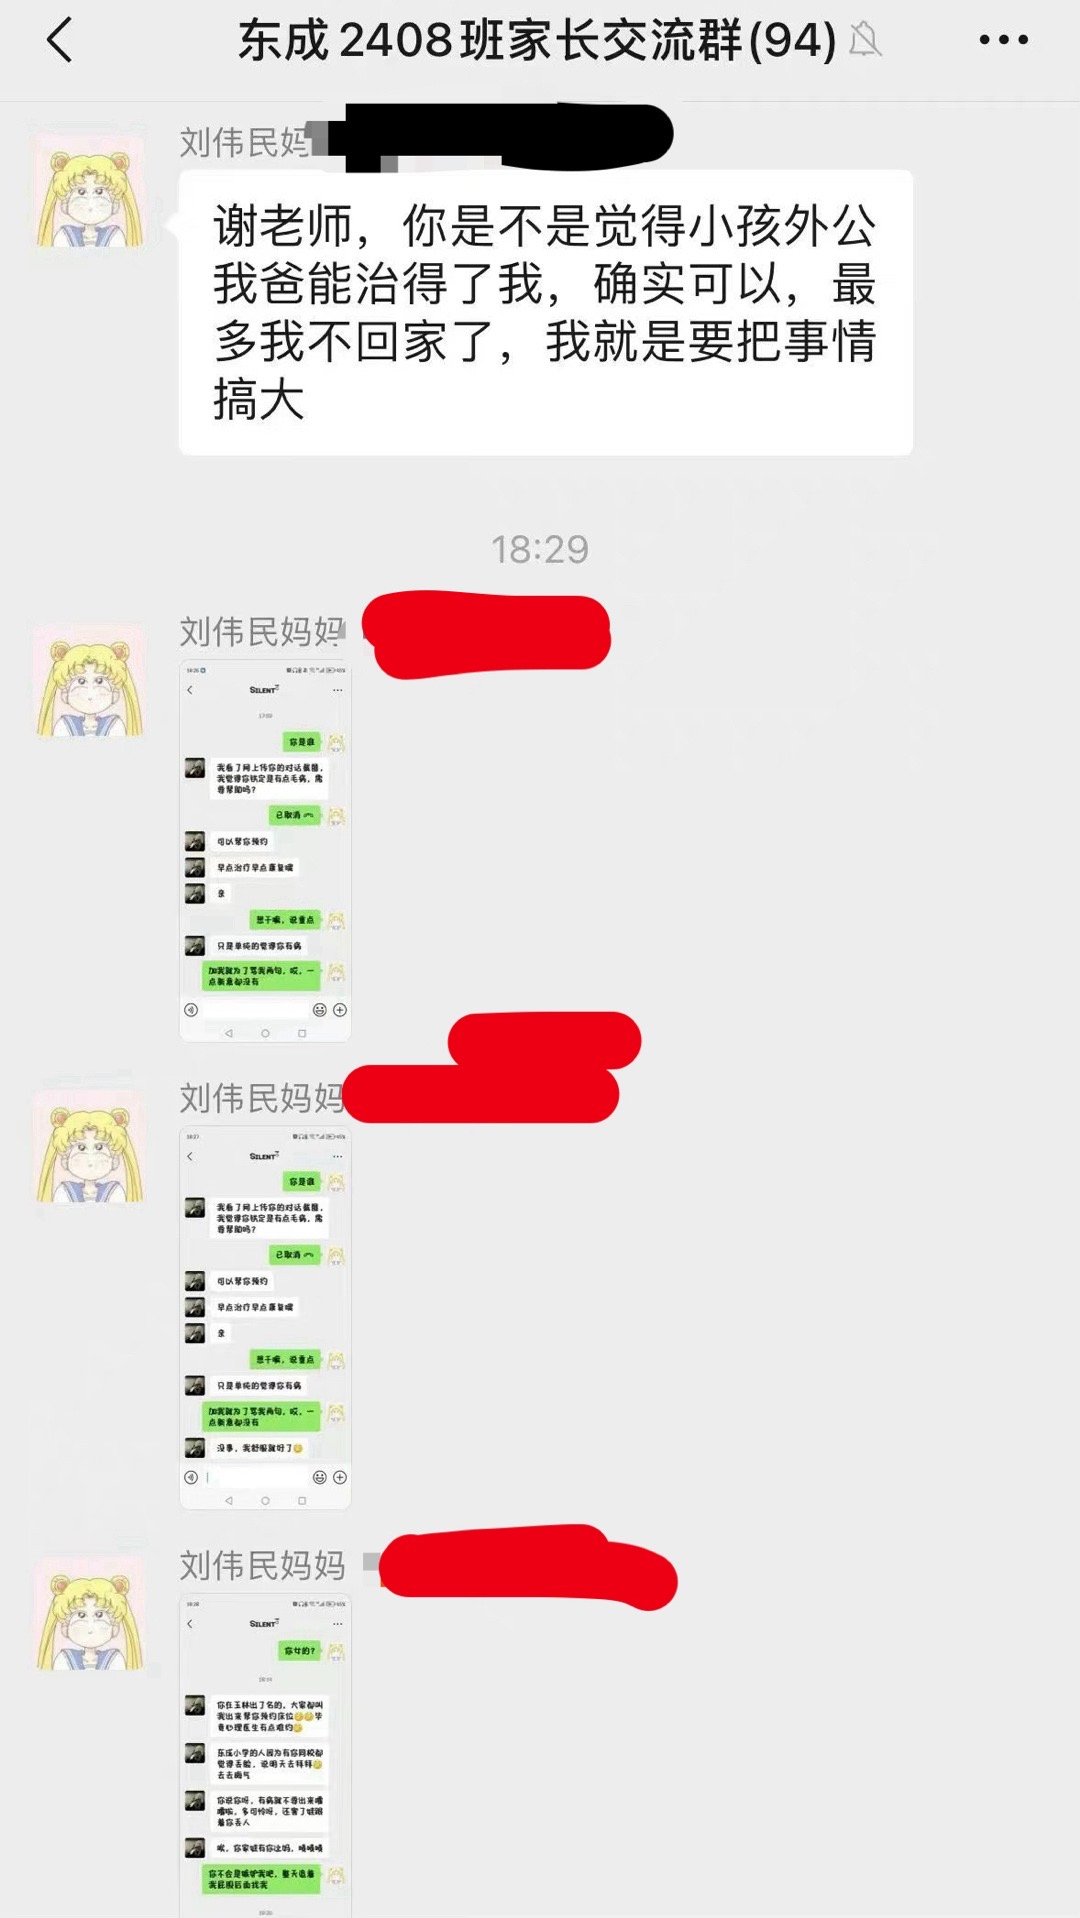Tap the sender name above the text bubble
The height and width of the screenshot is (1918, 1080).
246,142
